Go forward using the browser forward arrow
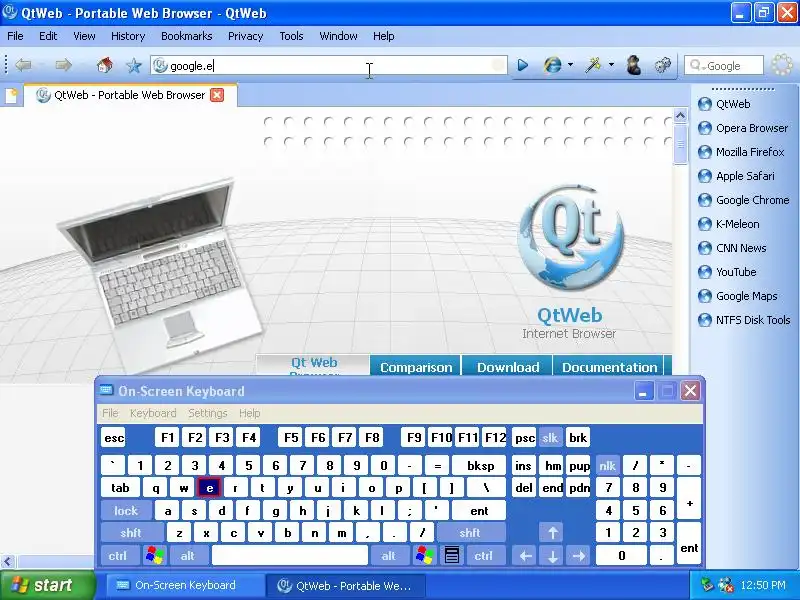The image size is (800, 600). [63, 65]
